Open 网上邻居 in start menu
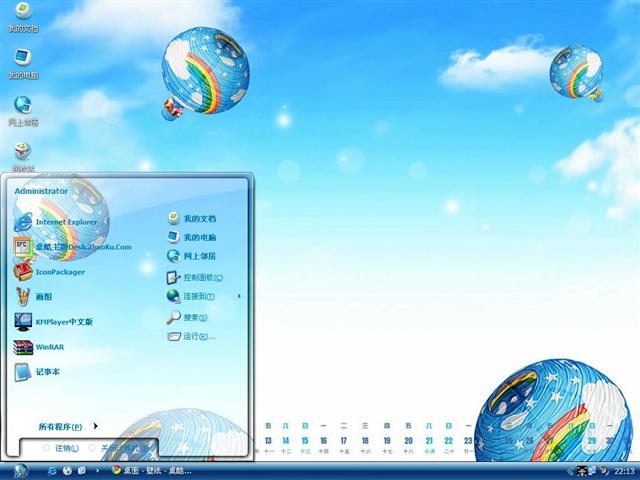The width and height of the screenshot is (640, 480). 191,256
